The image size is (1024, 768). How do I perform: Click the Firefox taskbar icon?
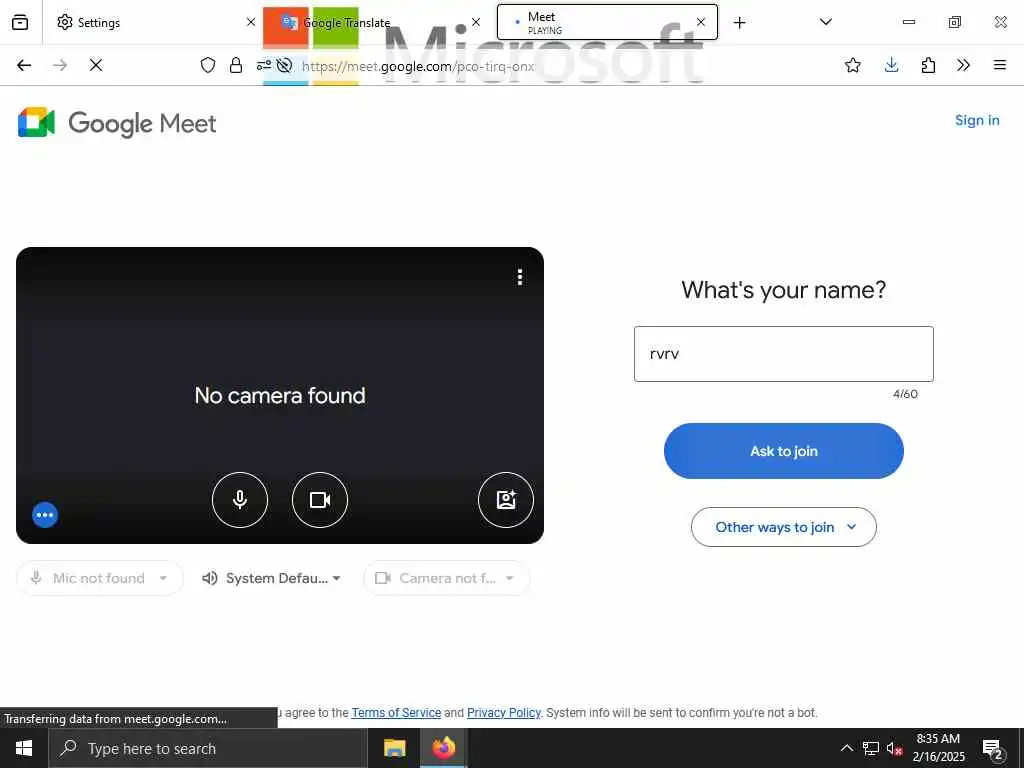tap(443, 748)
